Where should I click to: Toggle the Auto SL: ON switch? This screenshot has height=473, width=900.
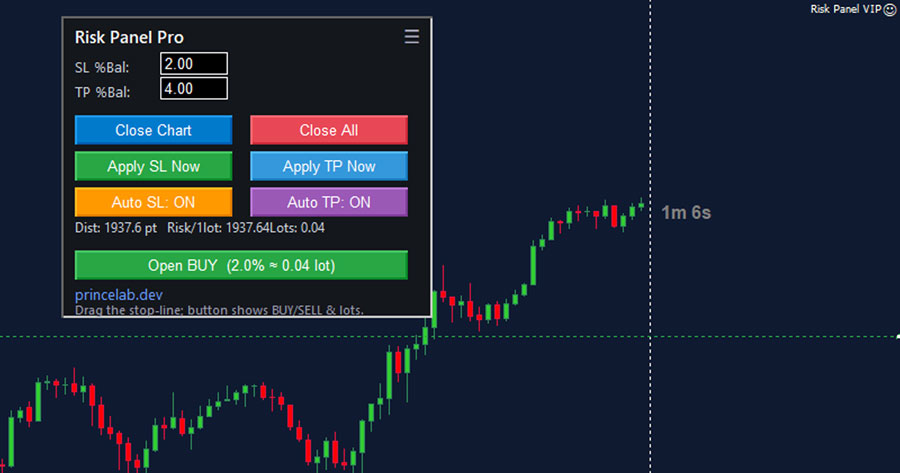pos(153,202)
